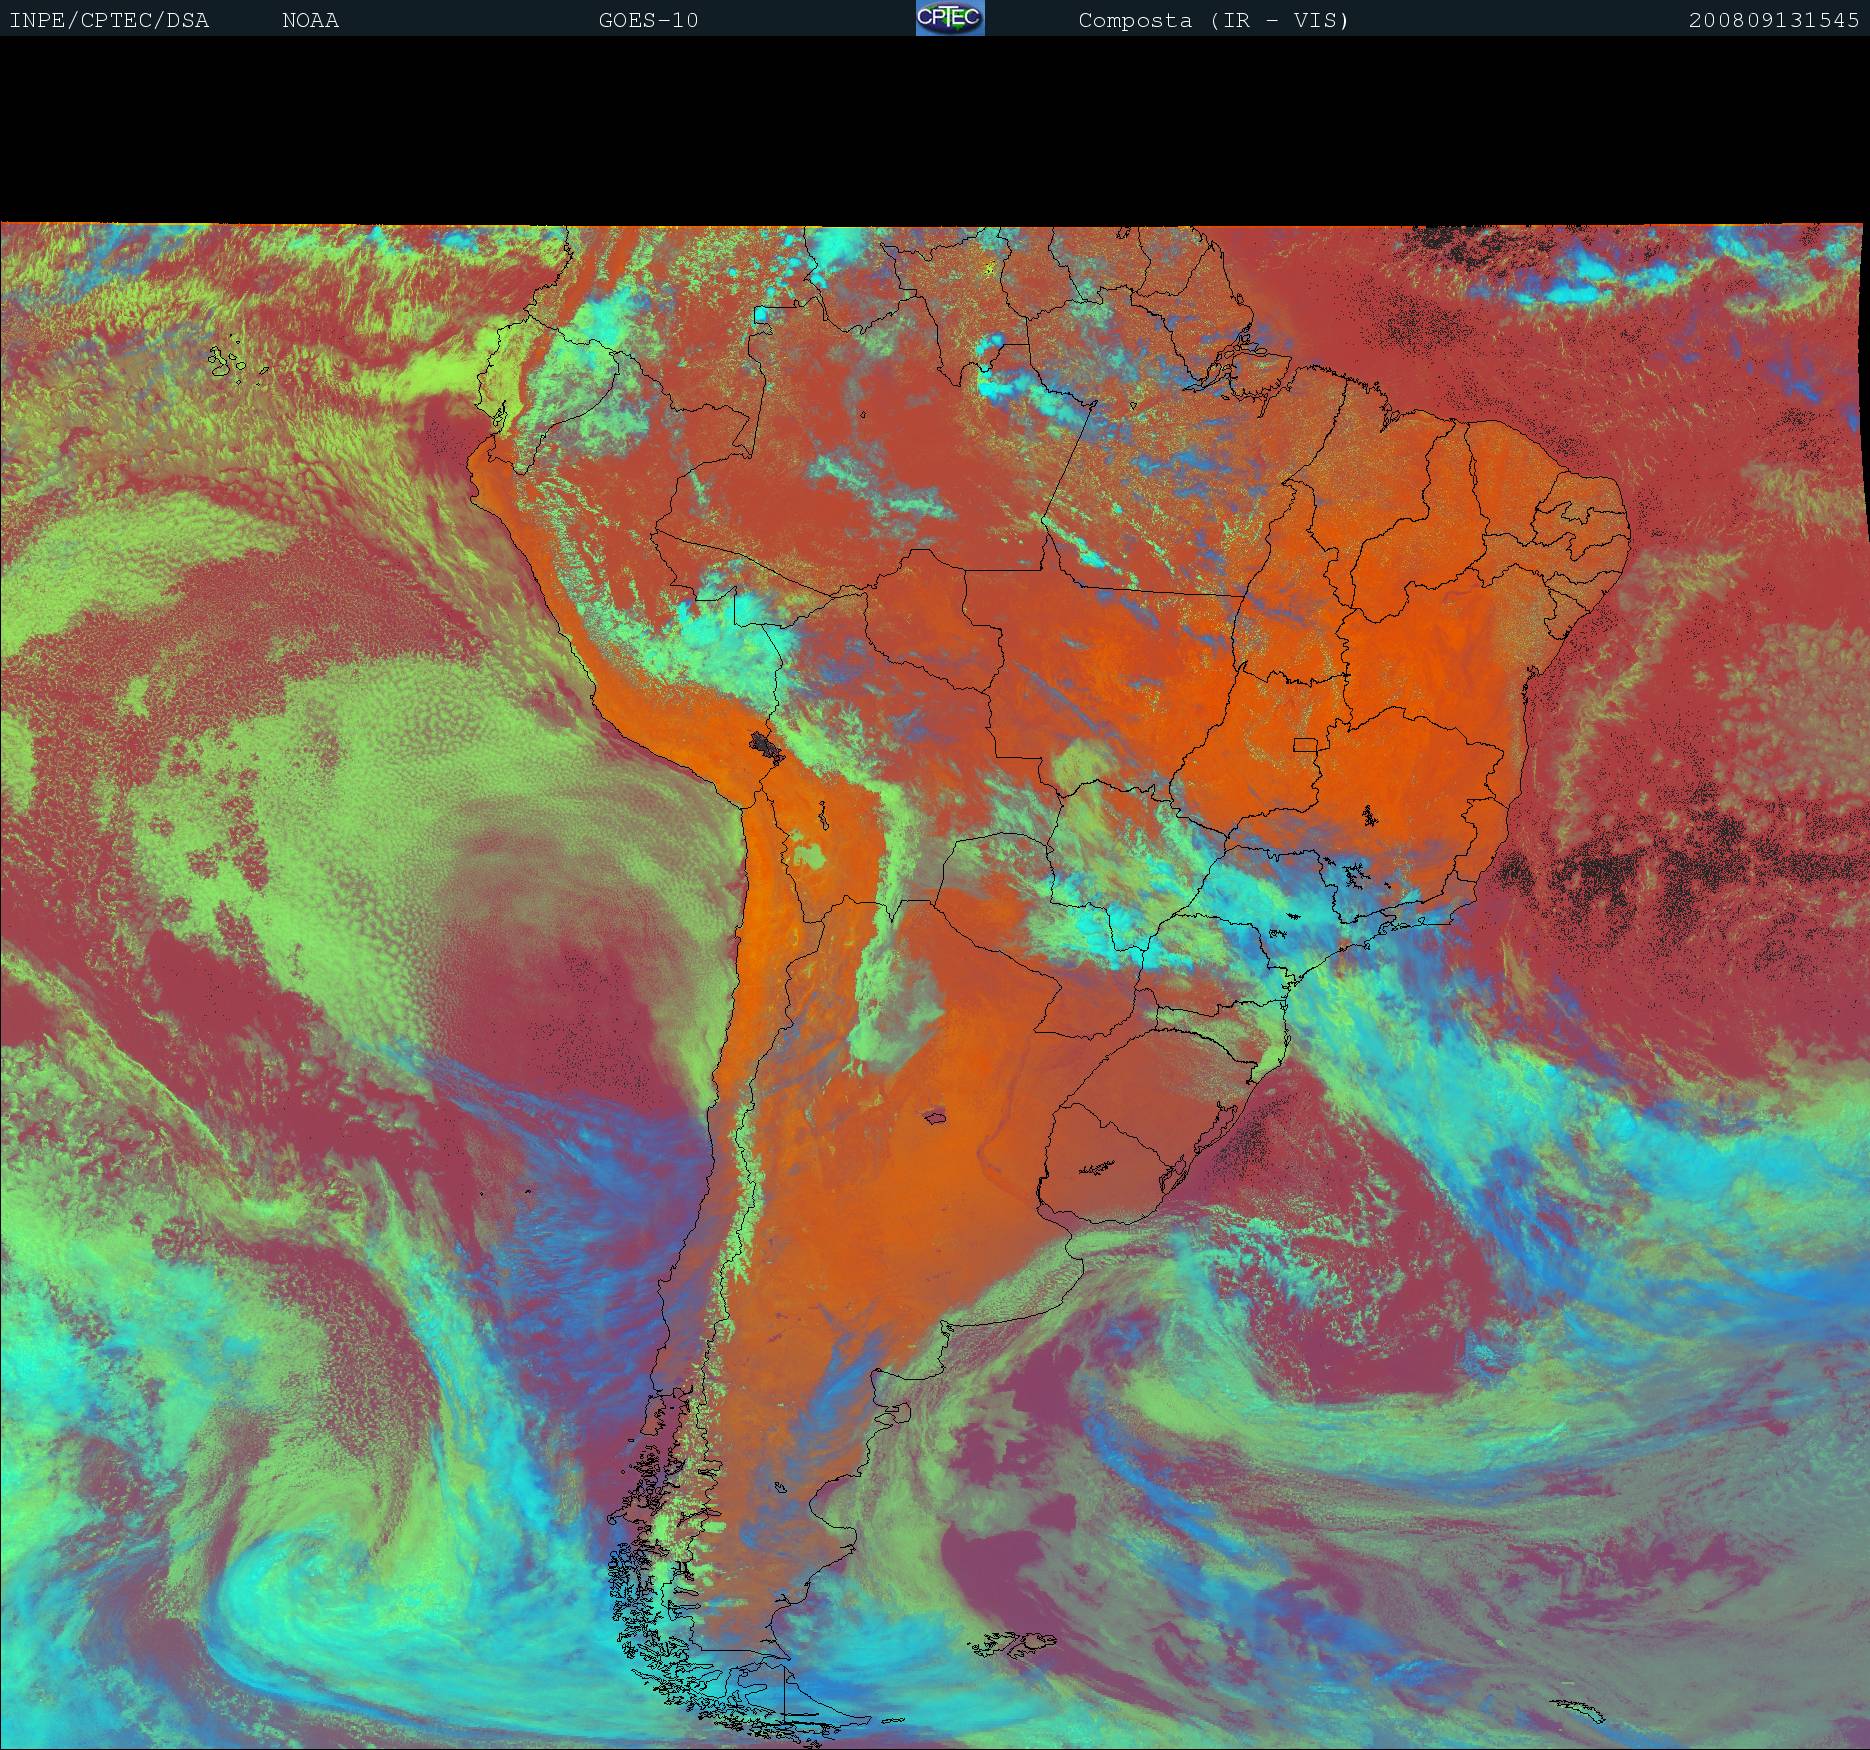Click the small Brazilian Federal District rectangle
This screenshot has height=1750, width=1870.
[1306, 743]
